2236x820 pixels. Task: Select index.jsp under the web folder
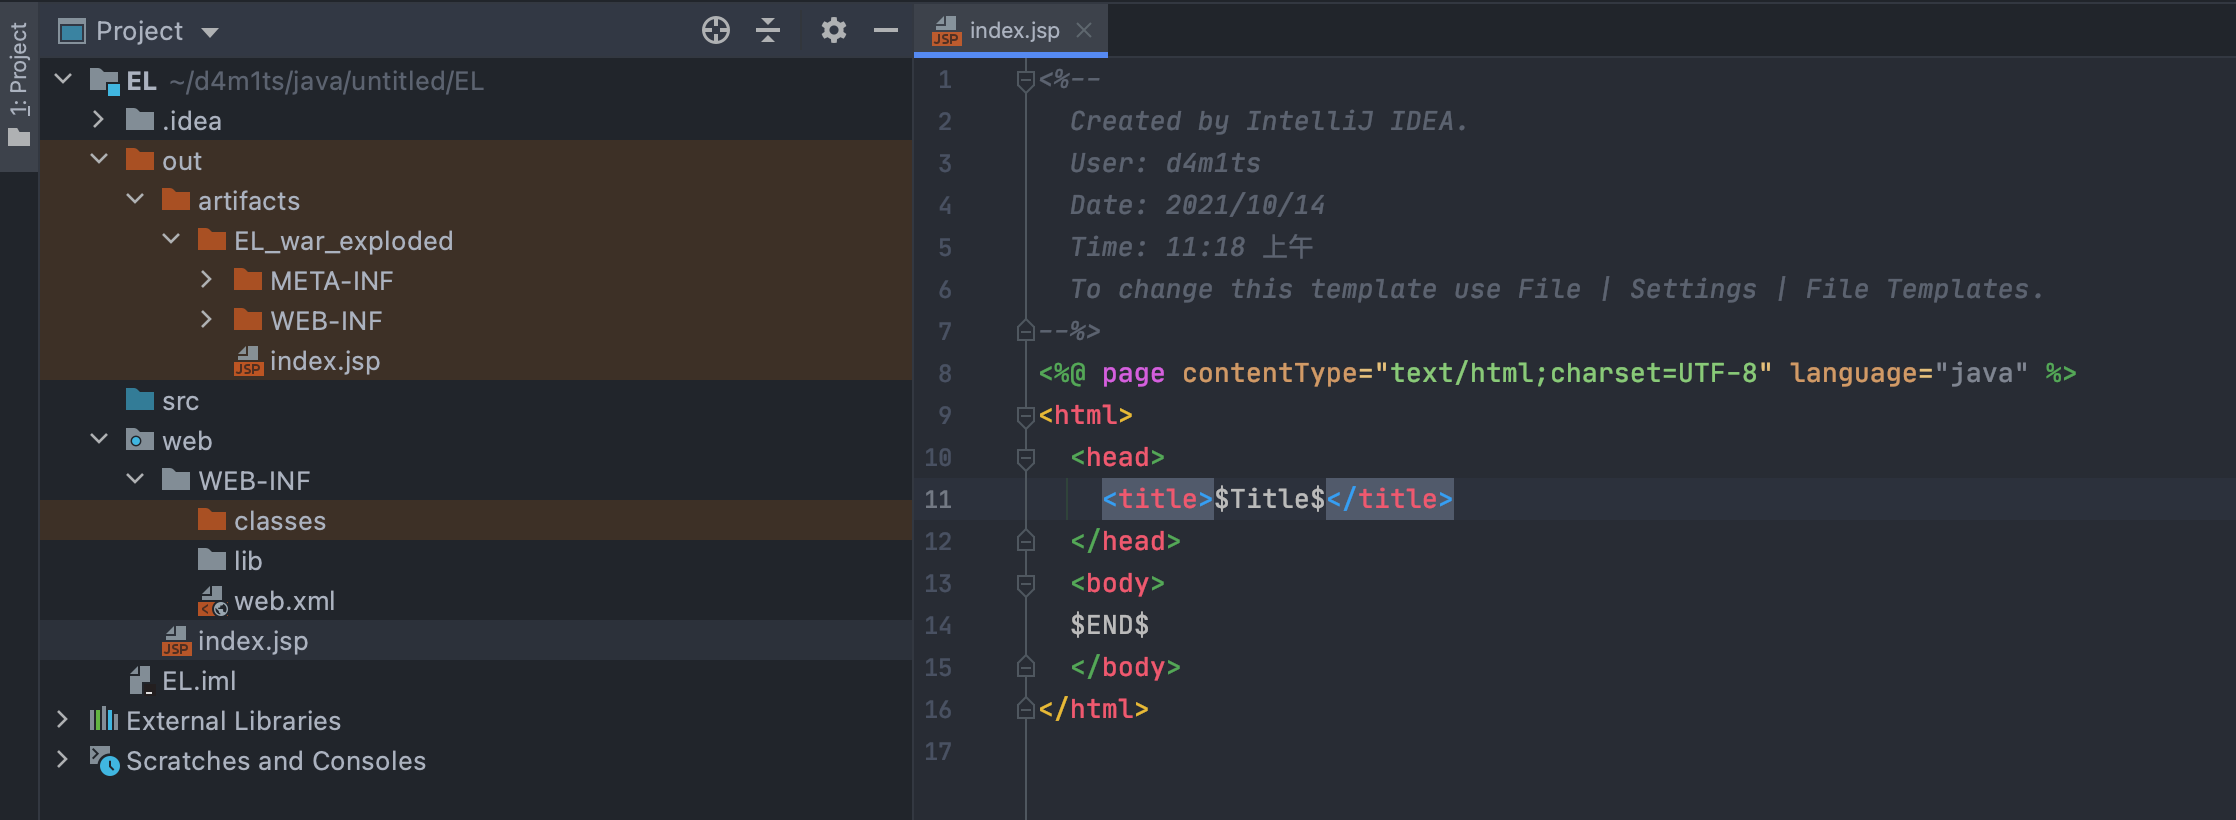pos(475,640)
